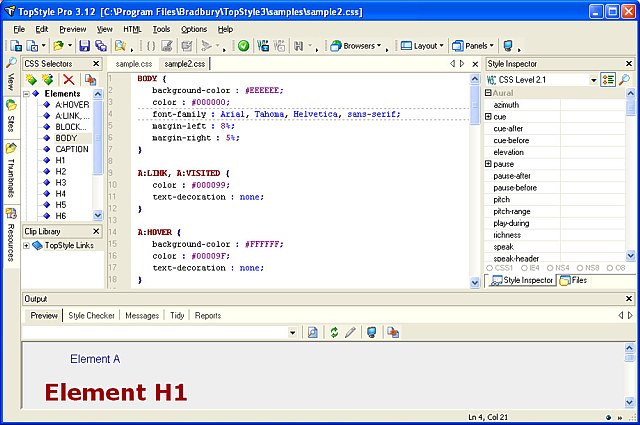The image size is (640, 425).
Task: Open the CSS Level 2.1 dropdown
Action: point(593,80)
